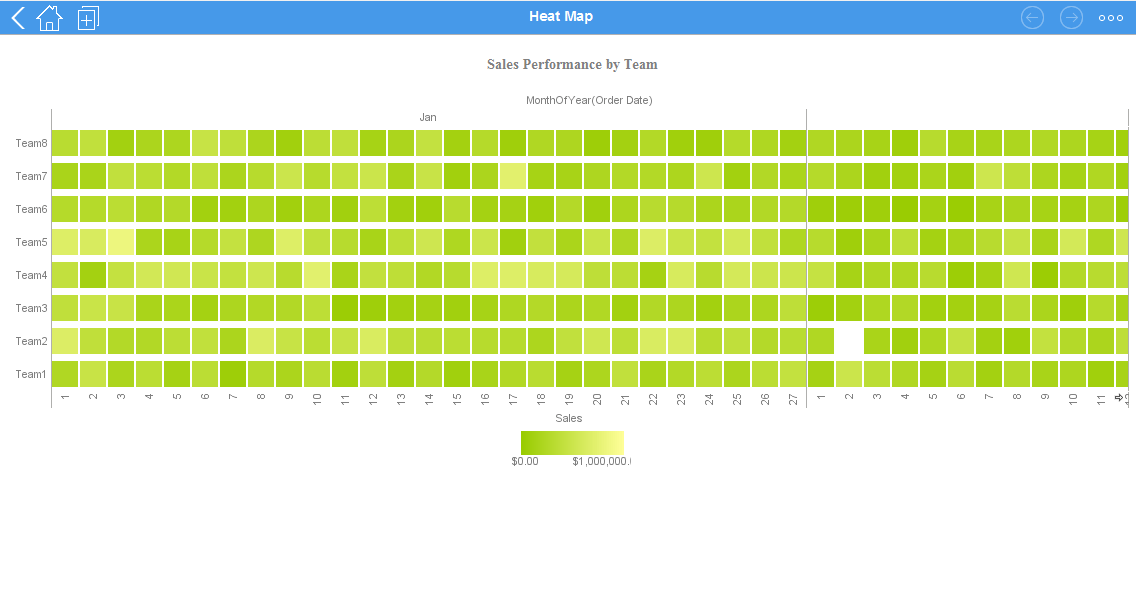1136x601 pixels.
Task: Click the Heat Map title in header
Action: 560,16
